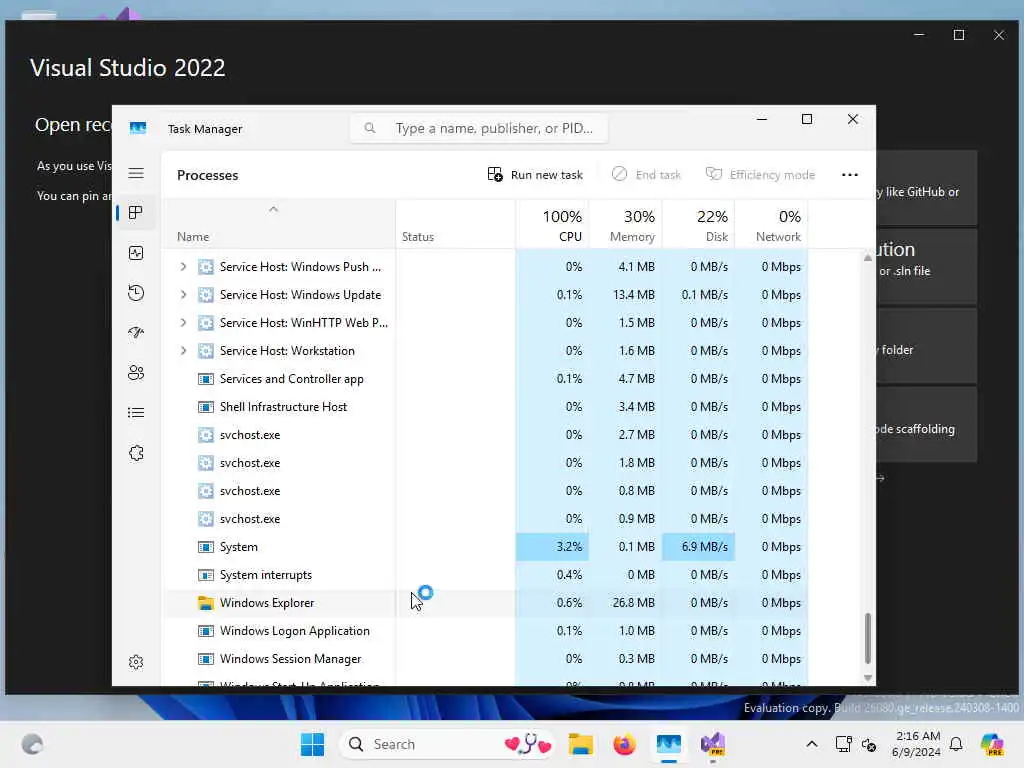Select the Windows Explorer process row
The height and width of the screenshot is (768, 1024).
485,603
